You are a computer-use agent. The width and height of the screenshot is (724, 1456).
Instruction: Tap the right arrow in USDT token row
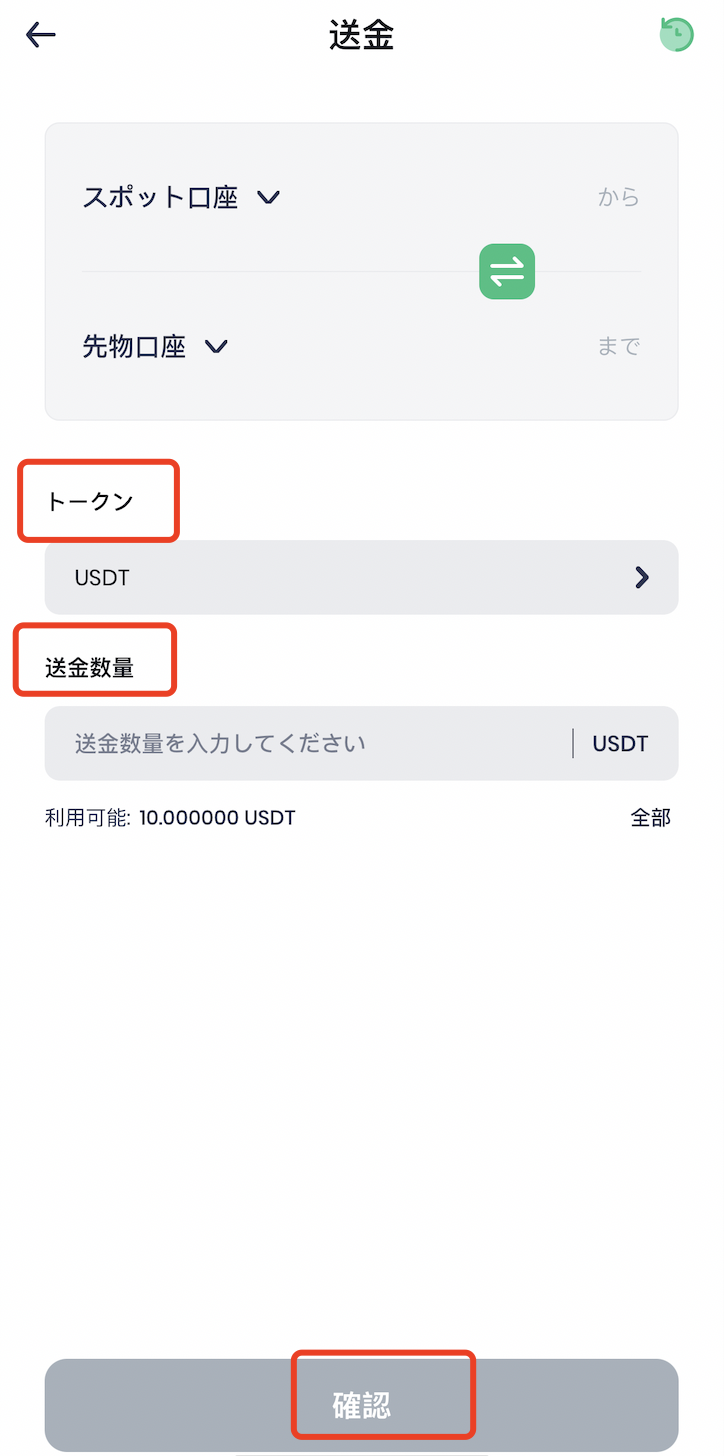coord(642,577)
